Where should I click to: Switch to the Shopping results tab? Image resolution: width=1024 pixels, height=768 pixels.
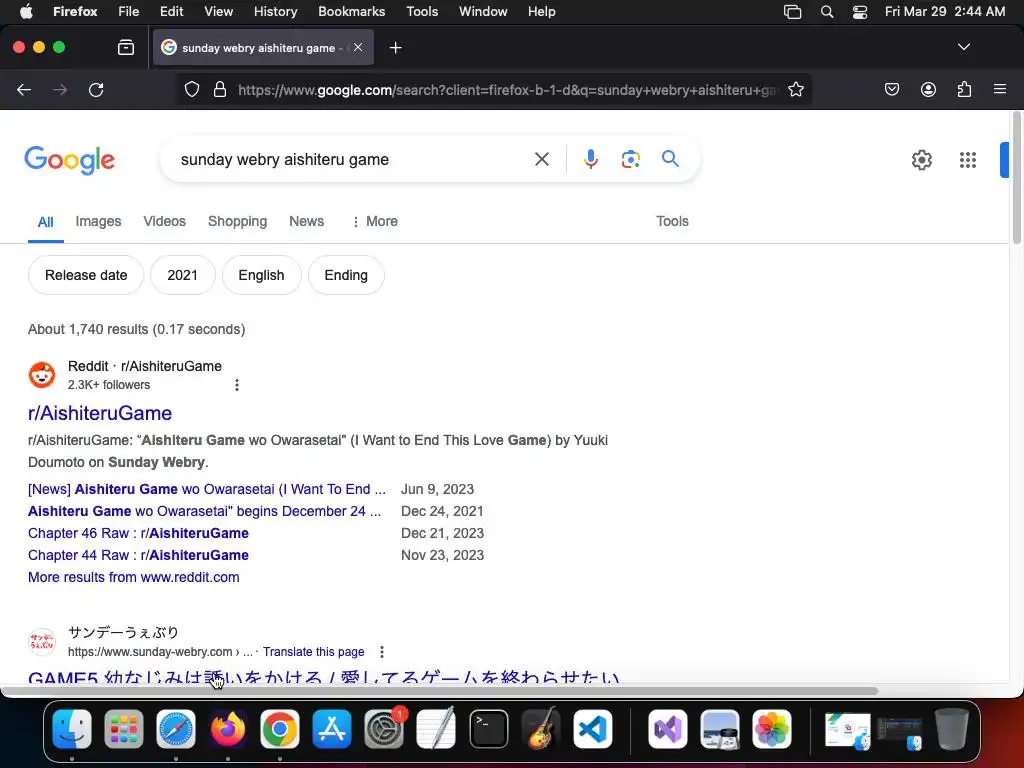click(x=237, y=221)
